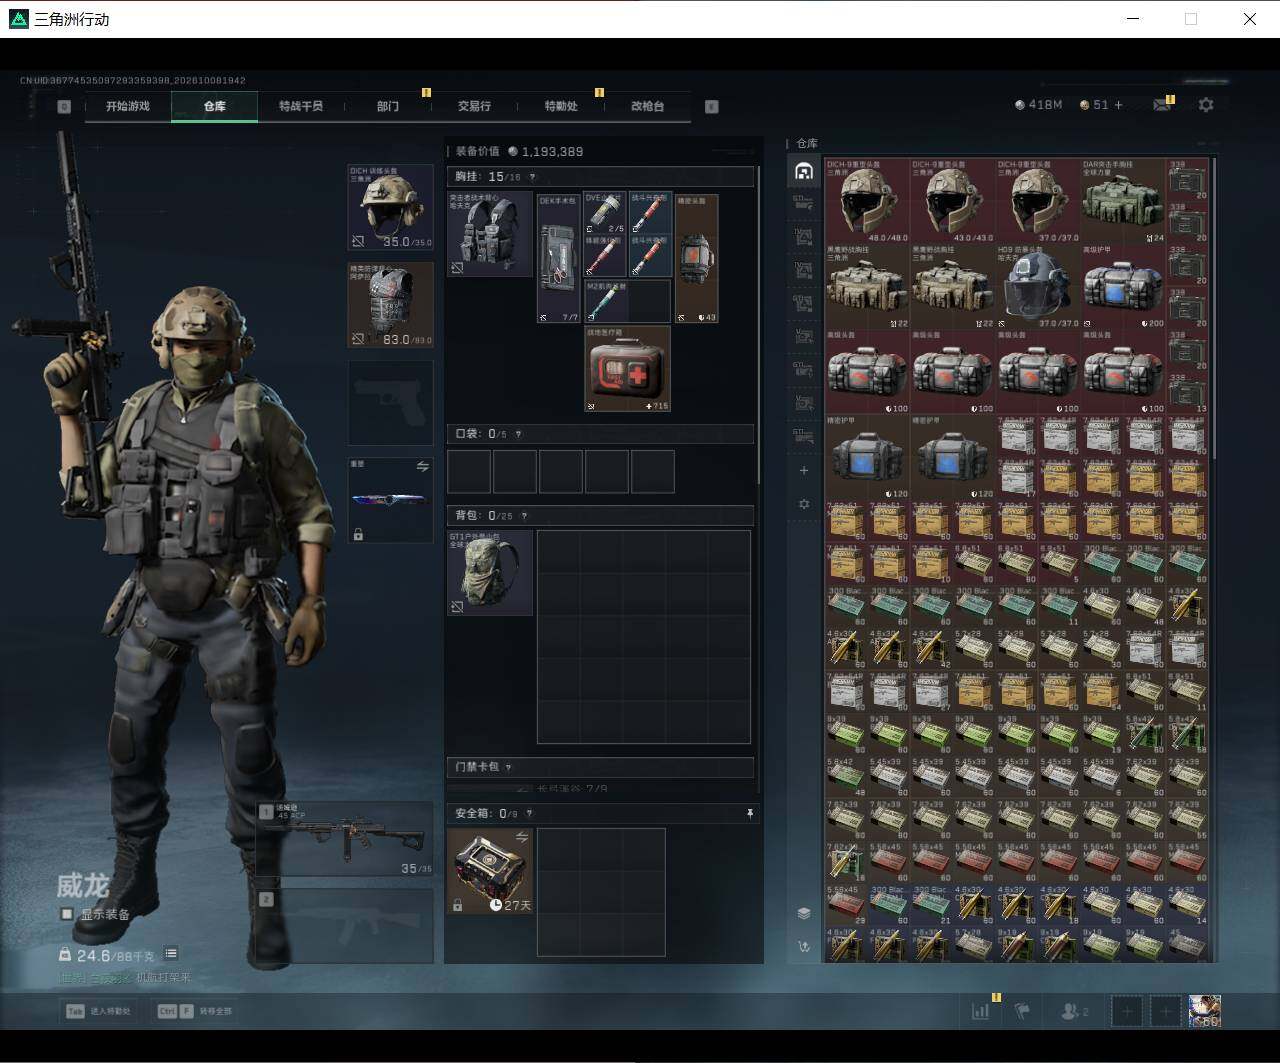This screenshot has width=1280, height=1063.
Task: Expand the 门禁卡包 section header
Action: pyautogui.click(x=600, y=767)
